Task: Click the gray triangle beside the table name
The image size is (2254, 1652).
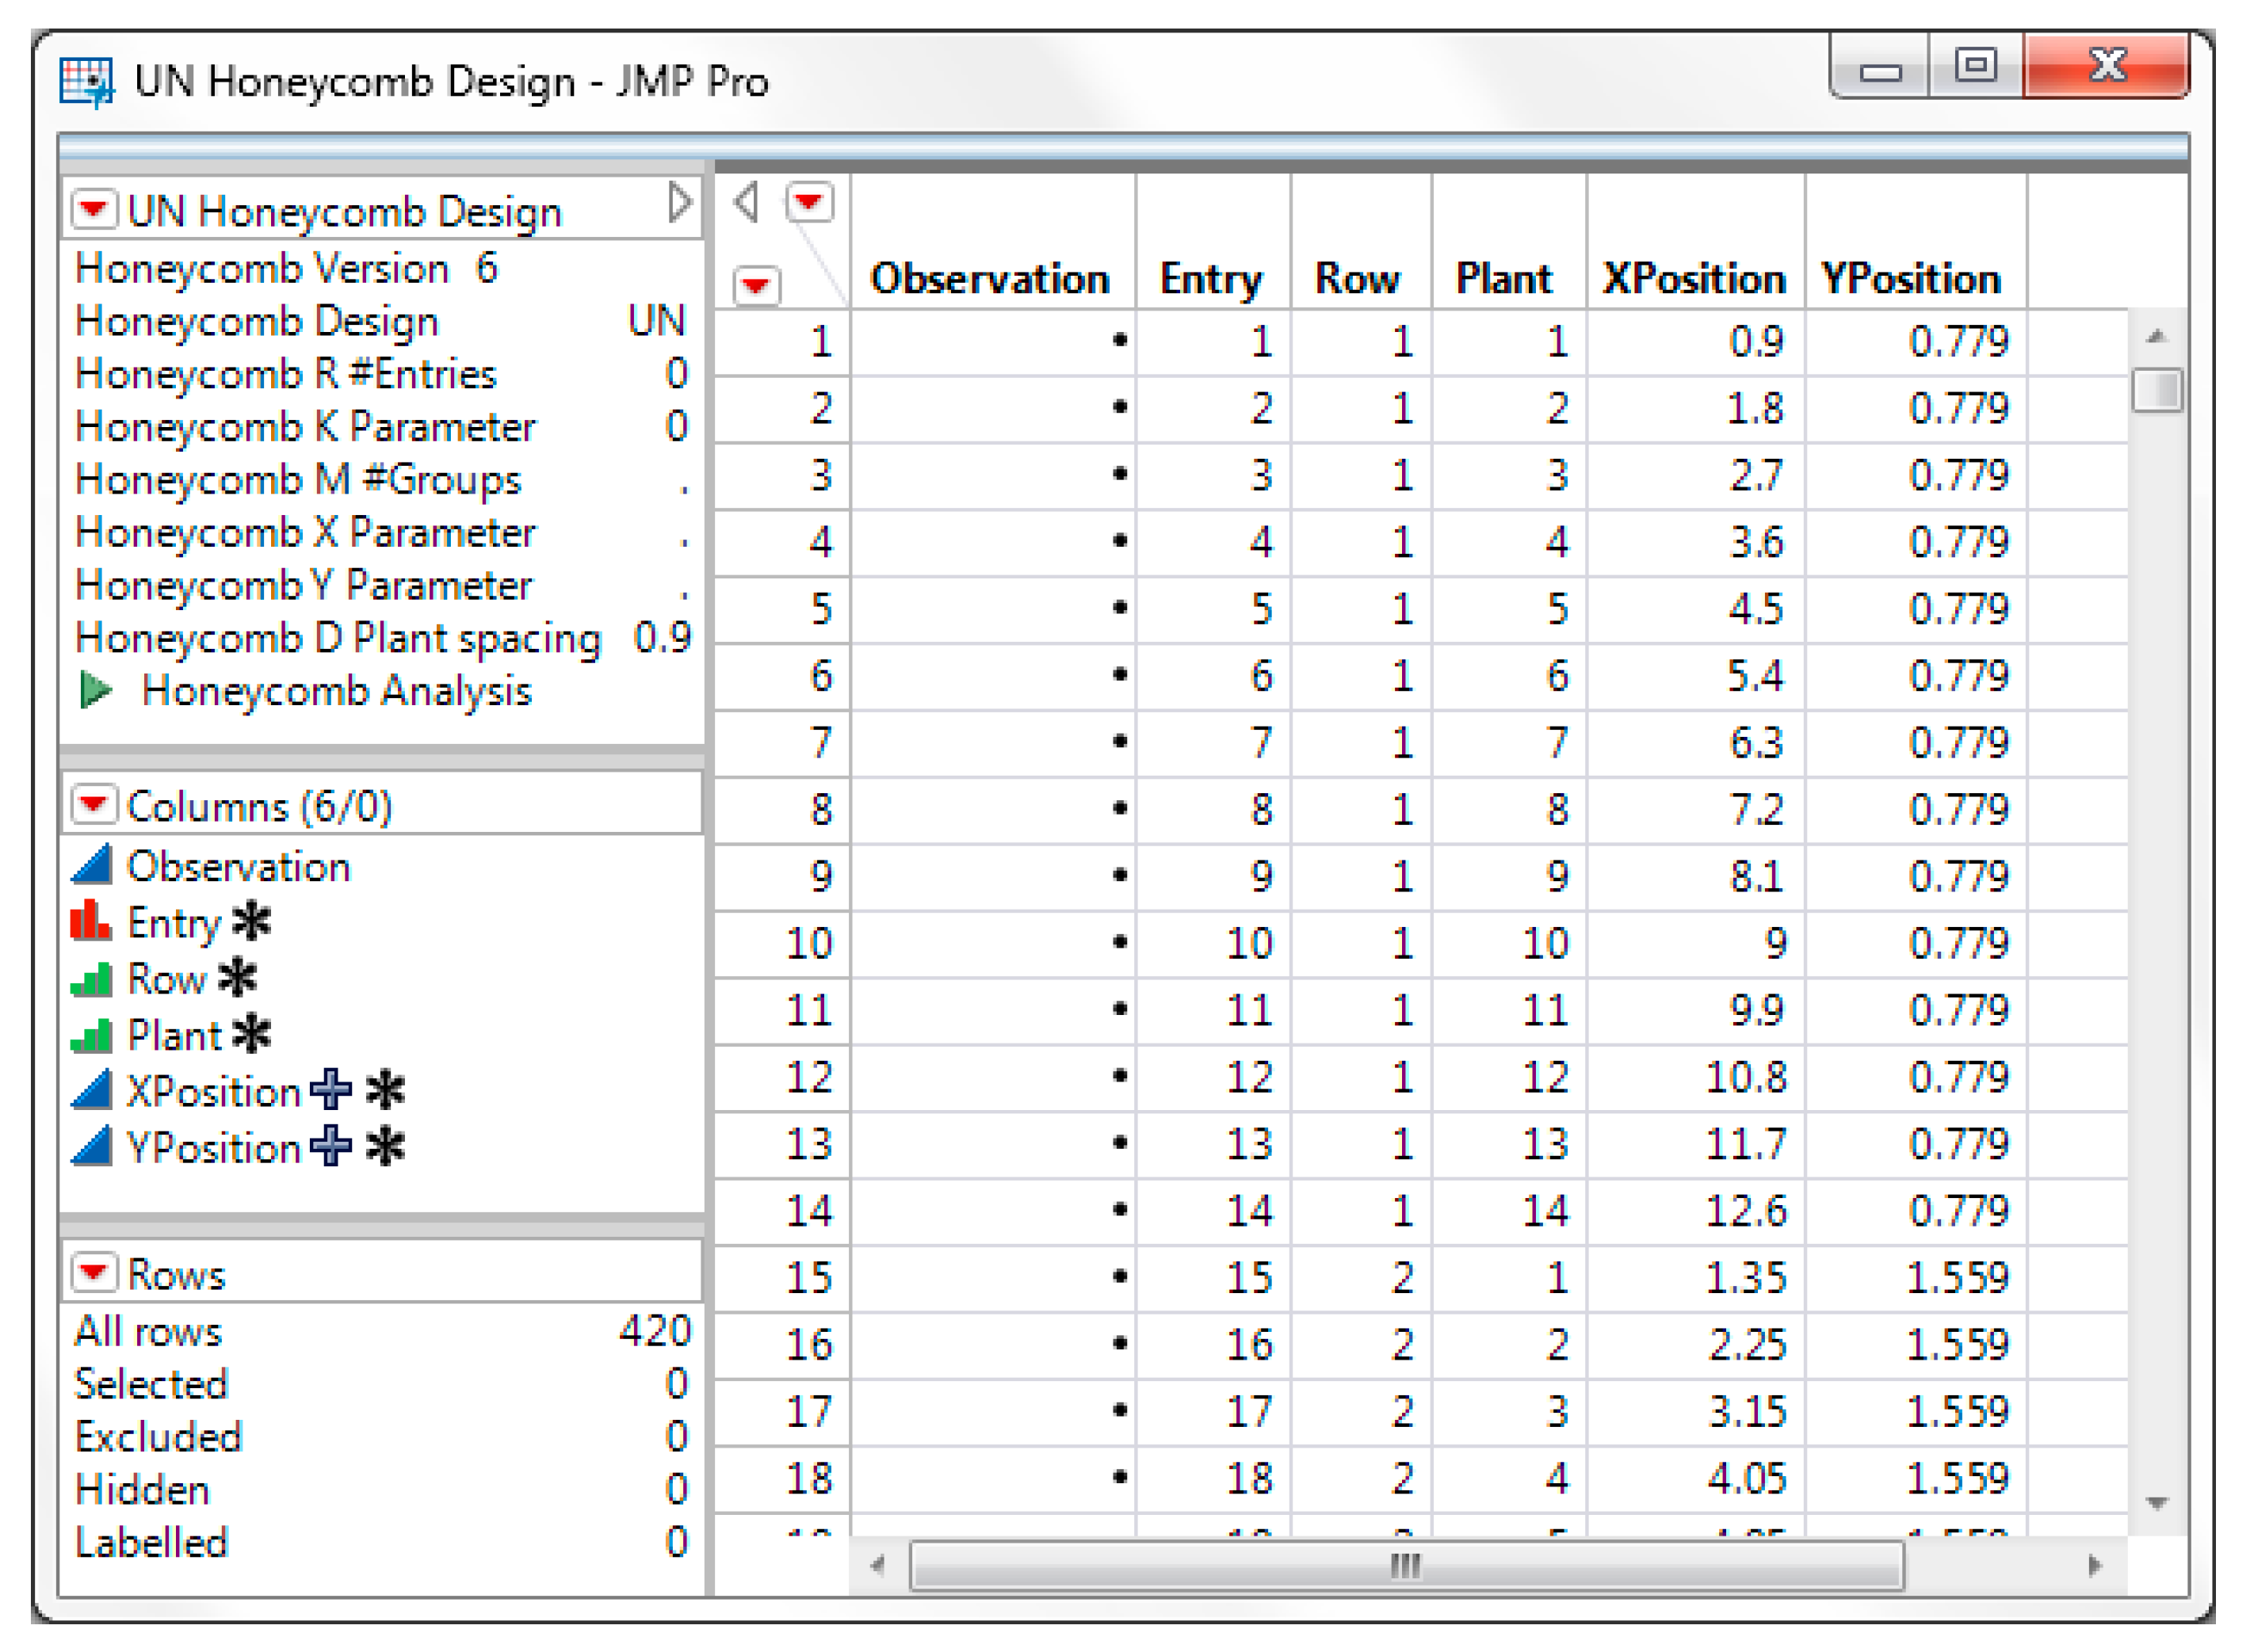Action: [x=680, y=202]
